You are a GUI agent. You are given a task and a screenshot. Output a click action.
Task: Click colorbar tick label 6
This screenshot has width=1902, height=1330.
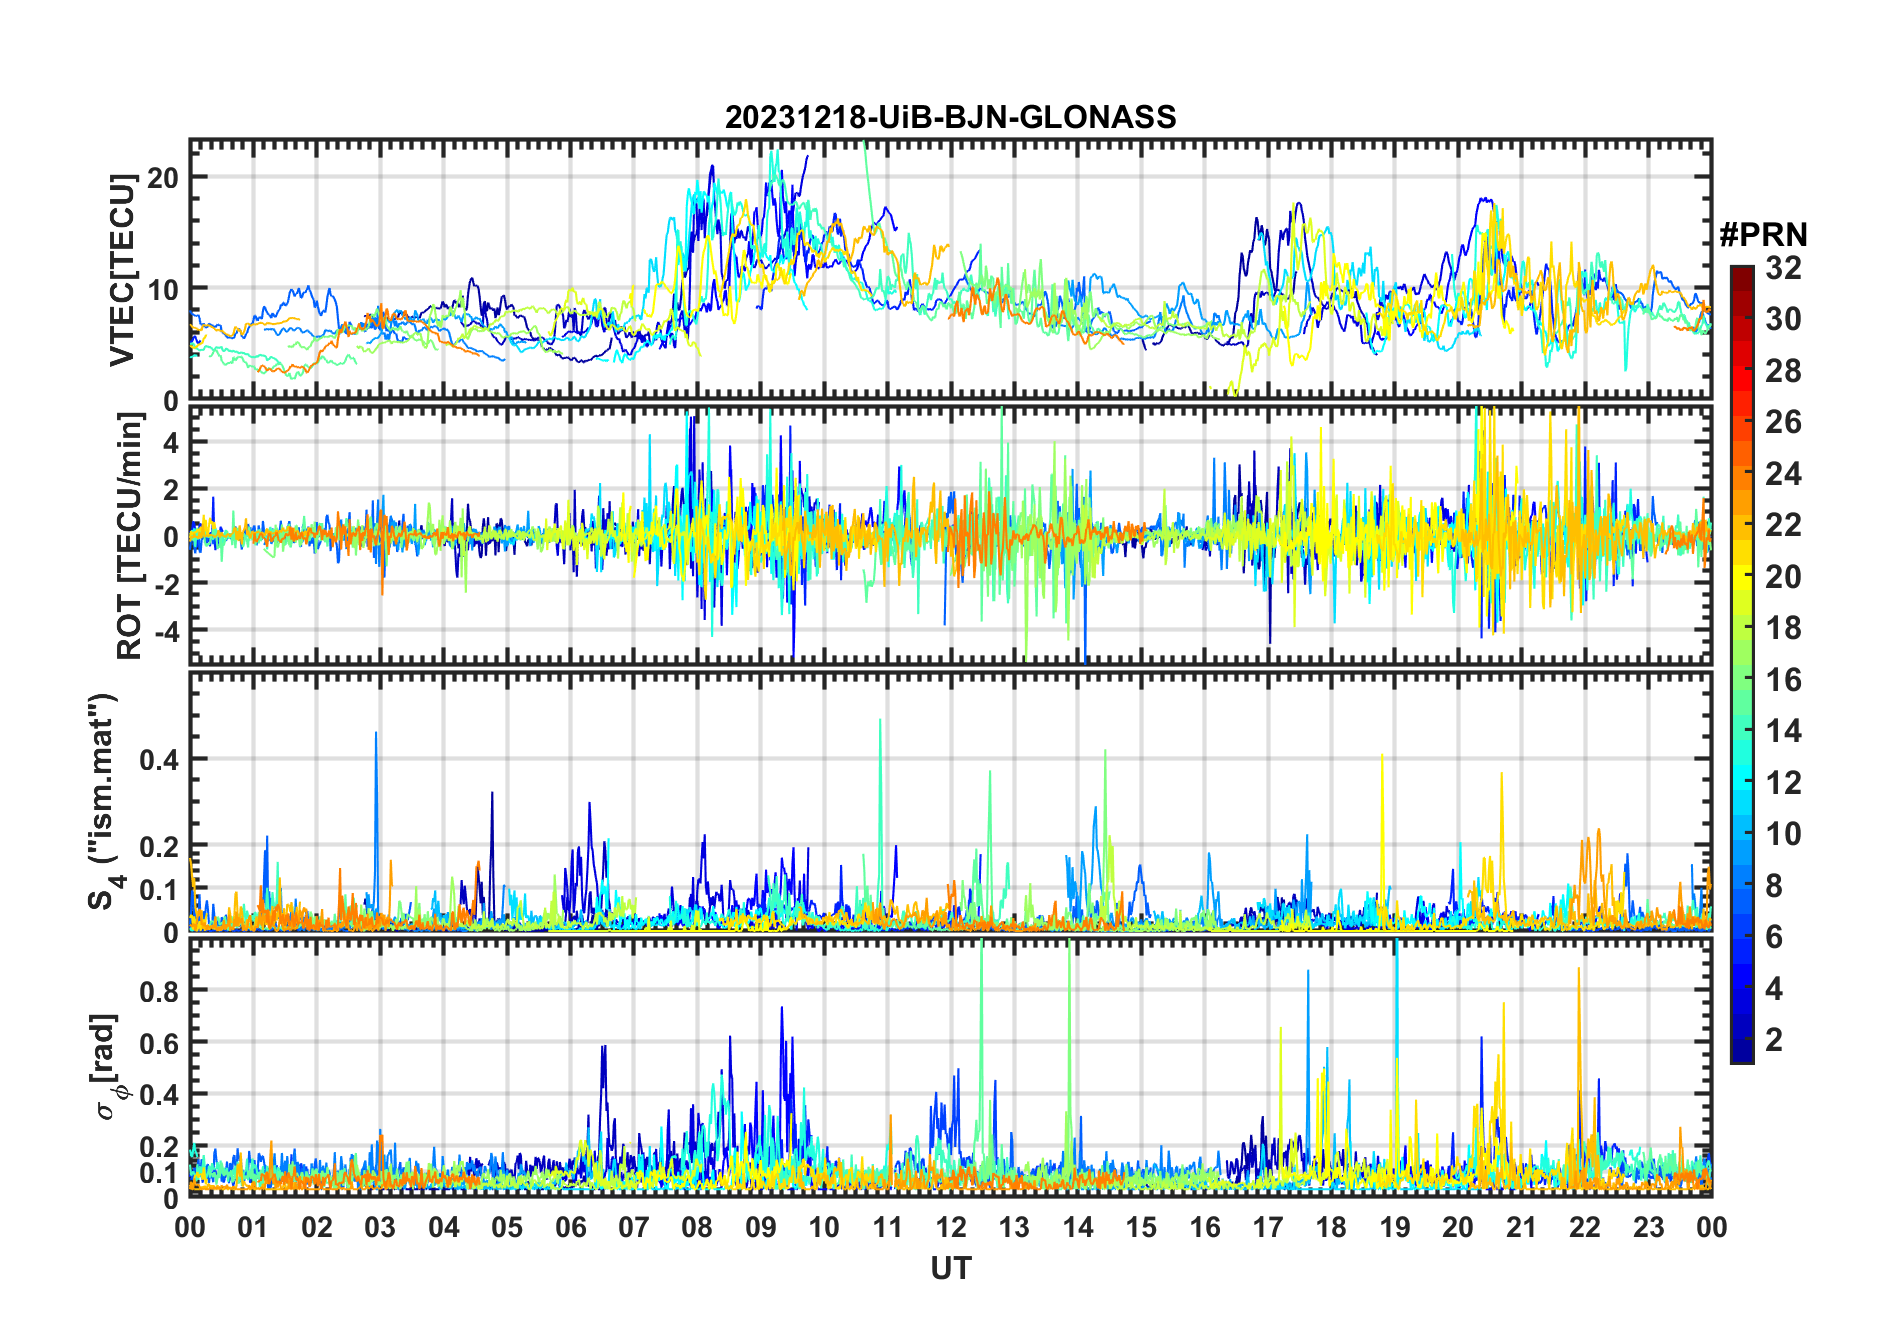(1775, 937)
